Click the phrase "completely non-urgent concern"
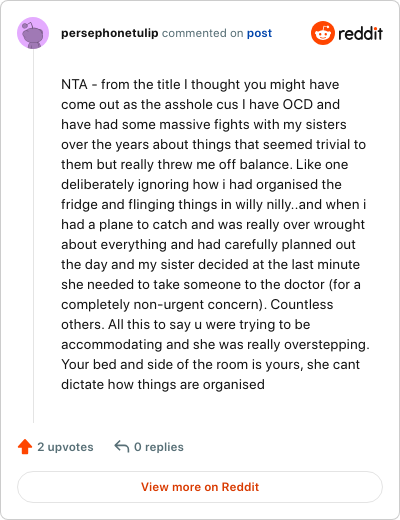 [x=160, y=305]
